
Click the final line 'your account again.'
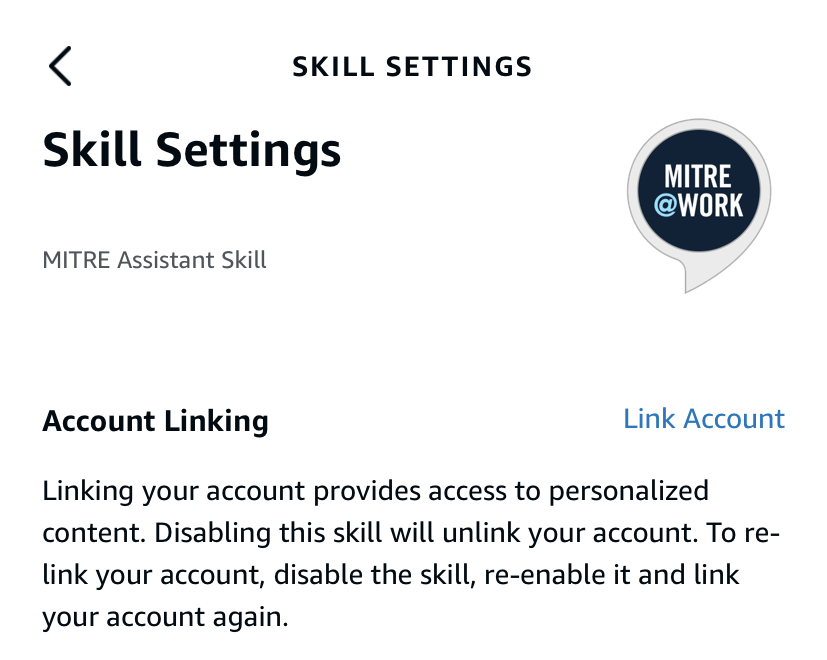(165, 618)
